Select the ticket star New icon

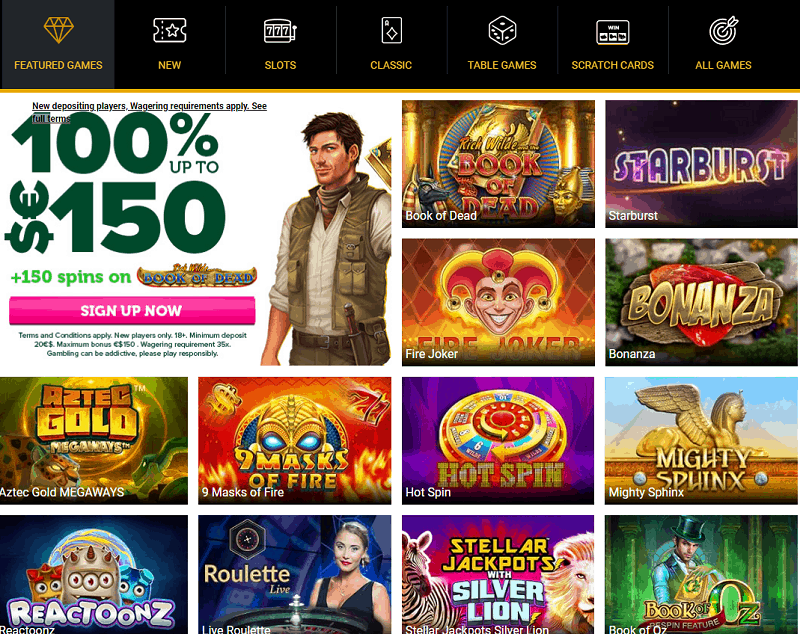click(x=169, y=30)
